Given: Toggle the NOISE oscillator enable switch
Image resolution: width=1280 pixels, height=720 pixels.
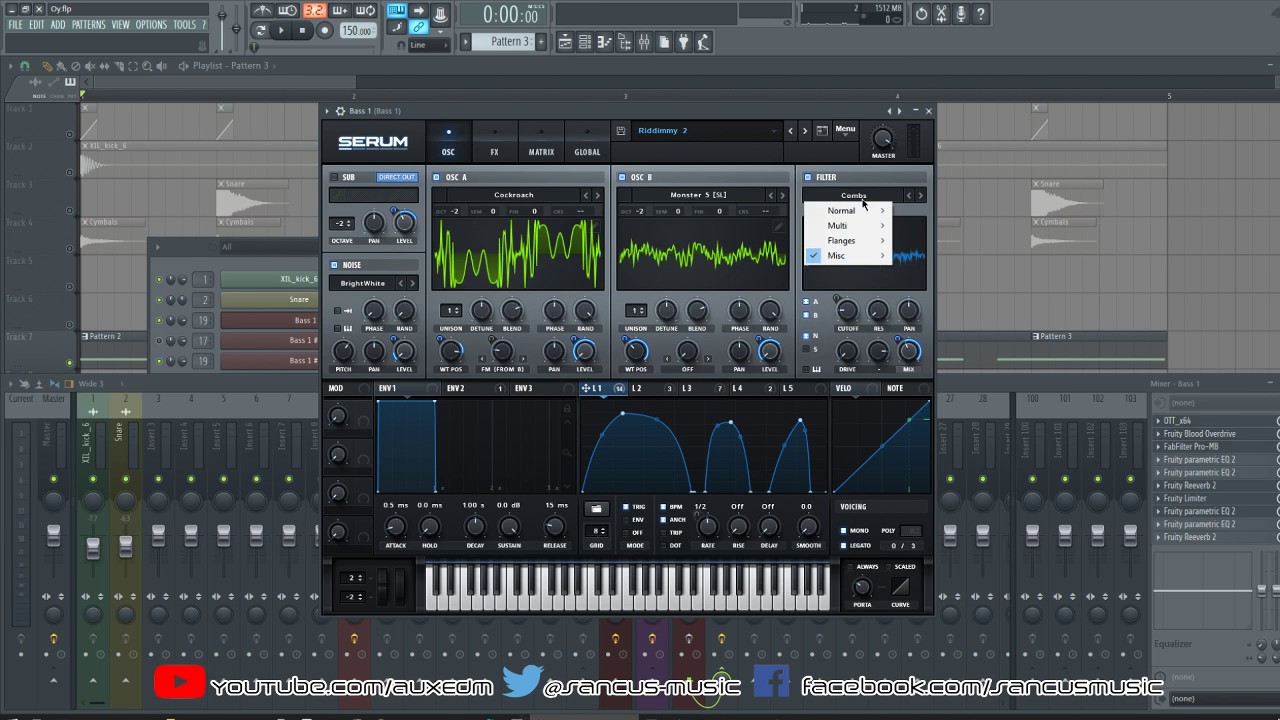Looking at the screenshot, I should [335, 265].
